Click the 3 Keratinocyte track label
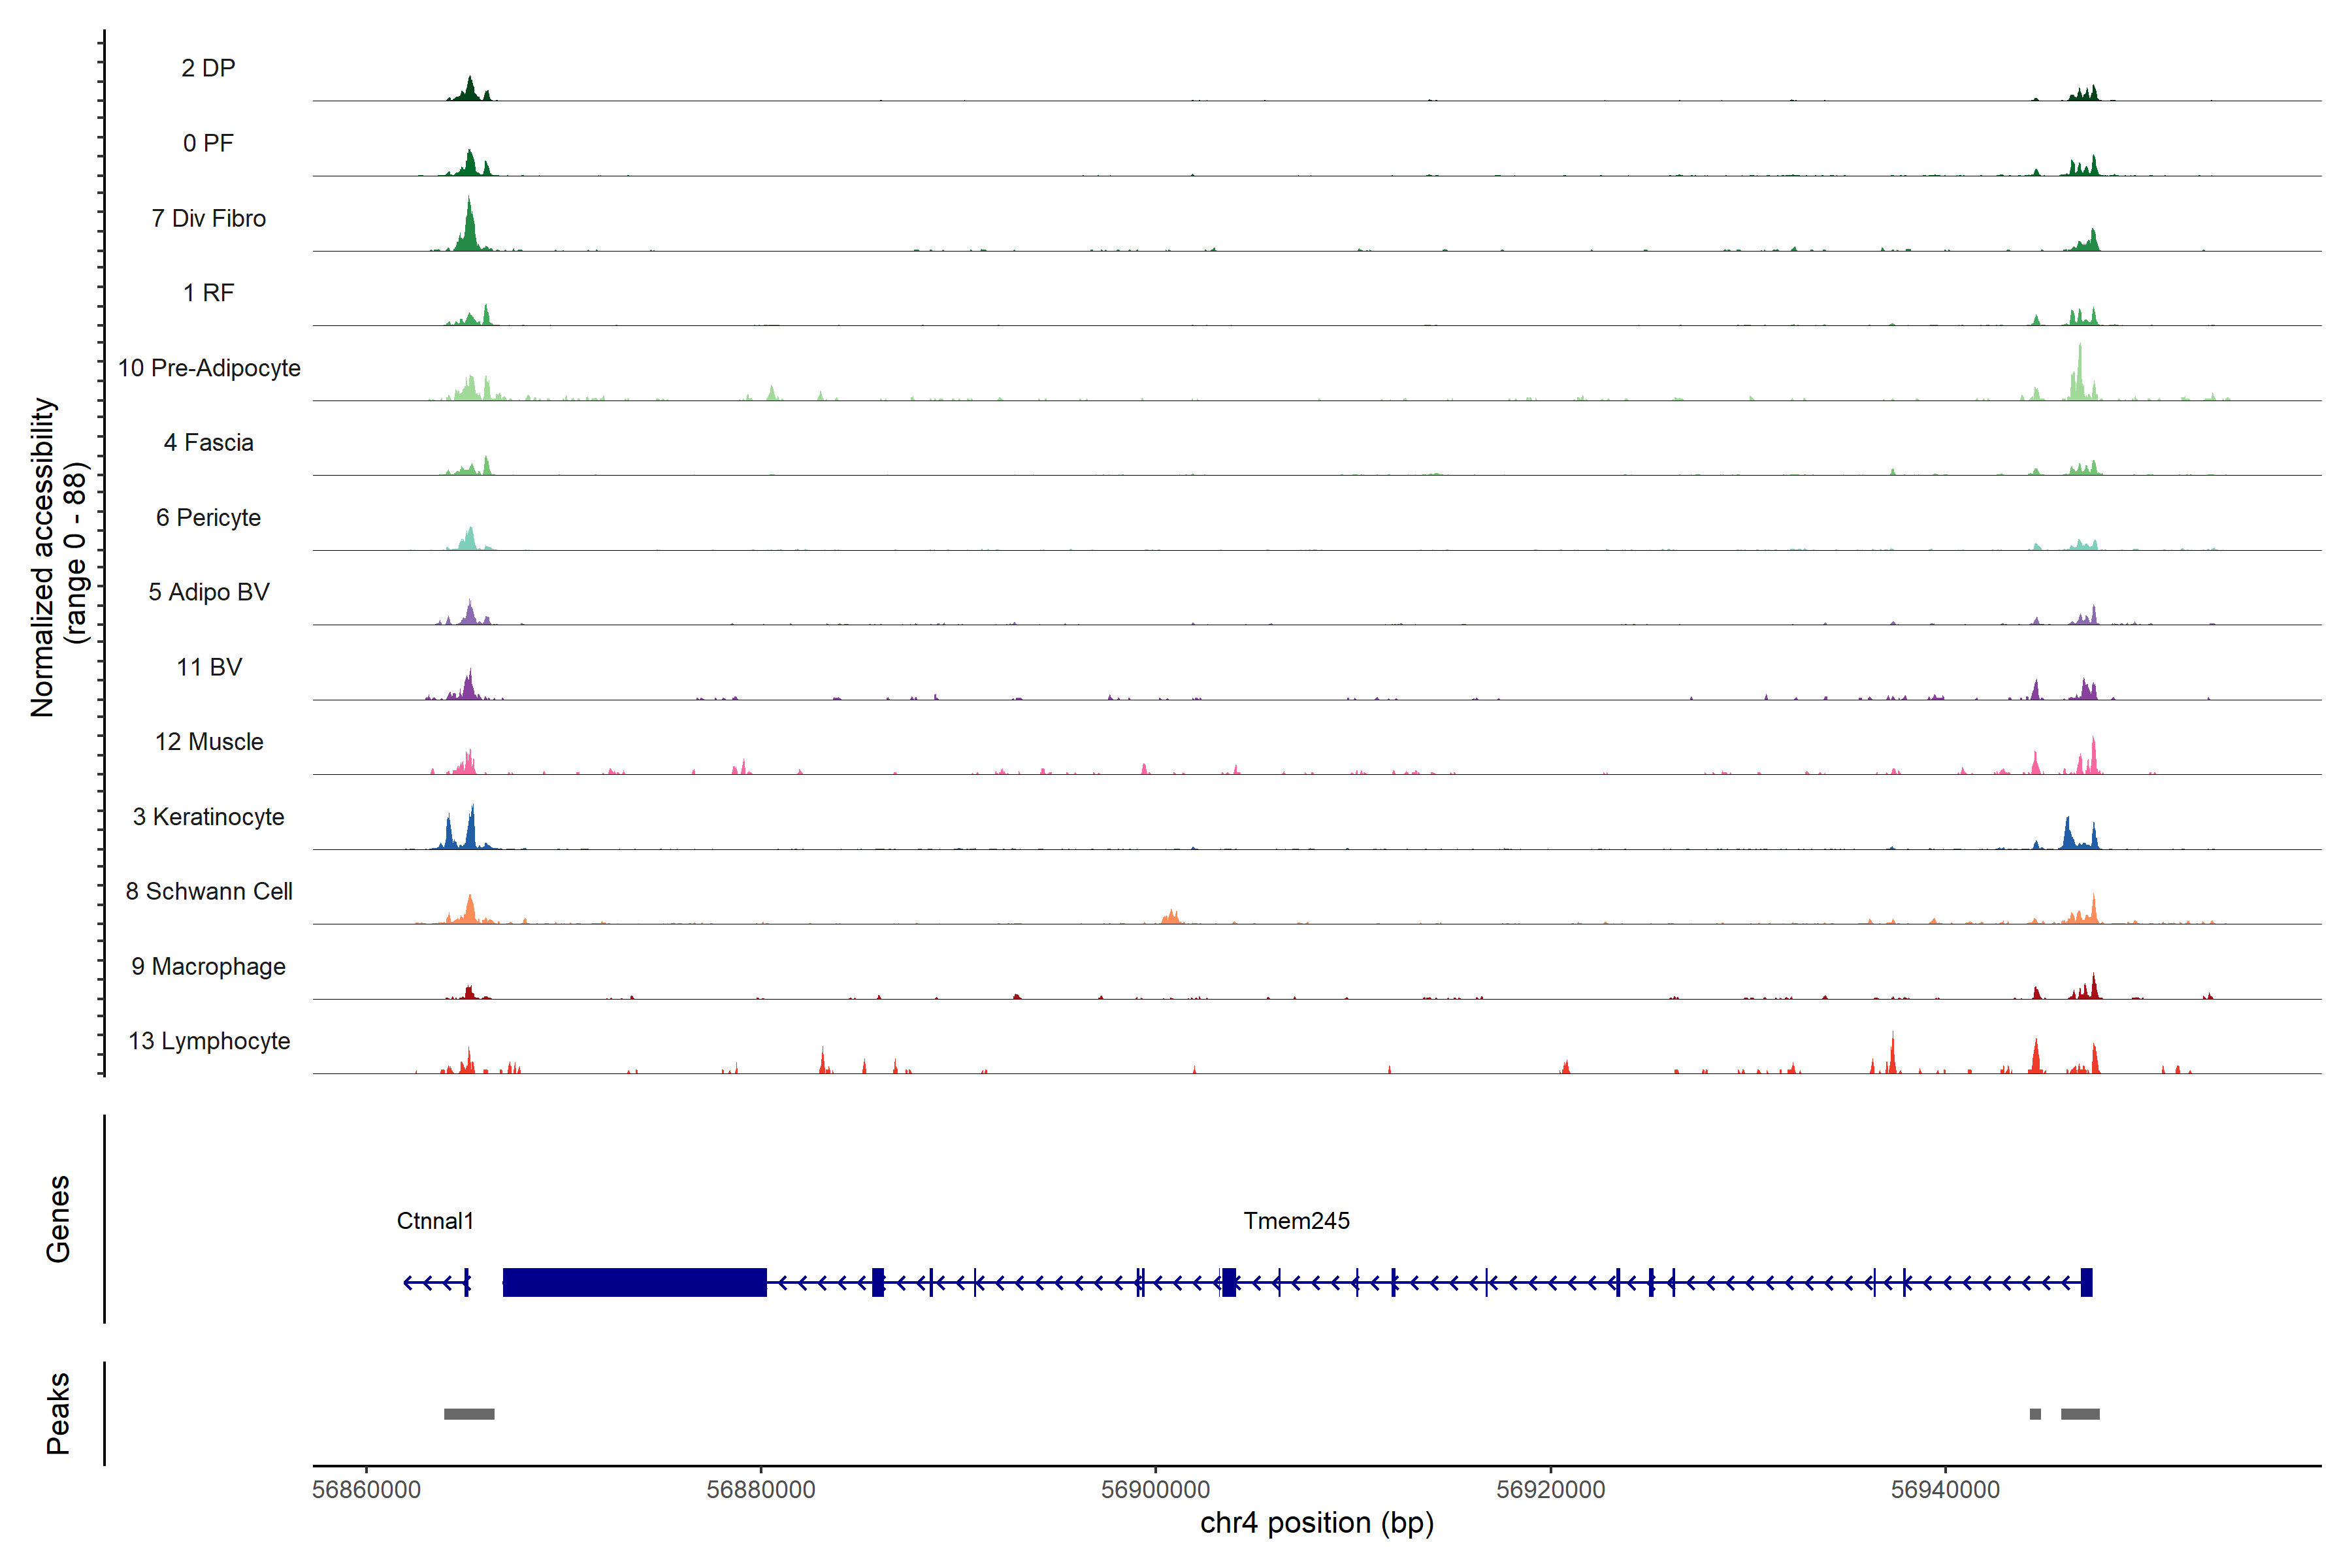Image resolution: width=2352 pixels, height=1568 pixels. point(208,817)
